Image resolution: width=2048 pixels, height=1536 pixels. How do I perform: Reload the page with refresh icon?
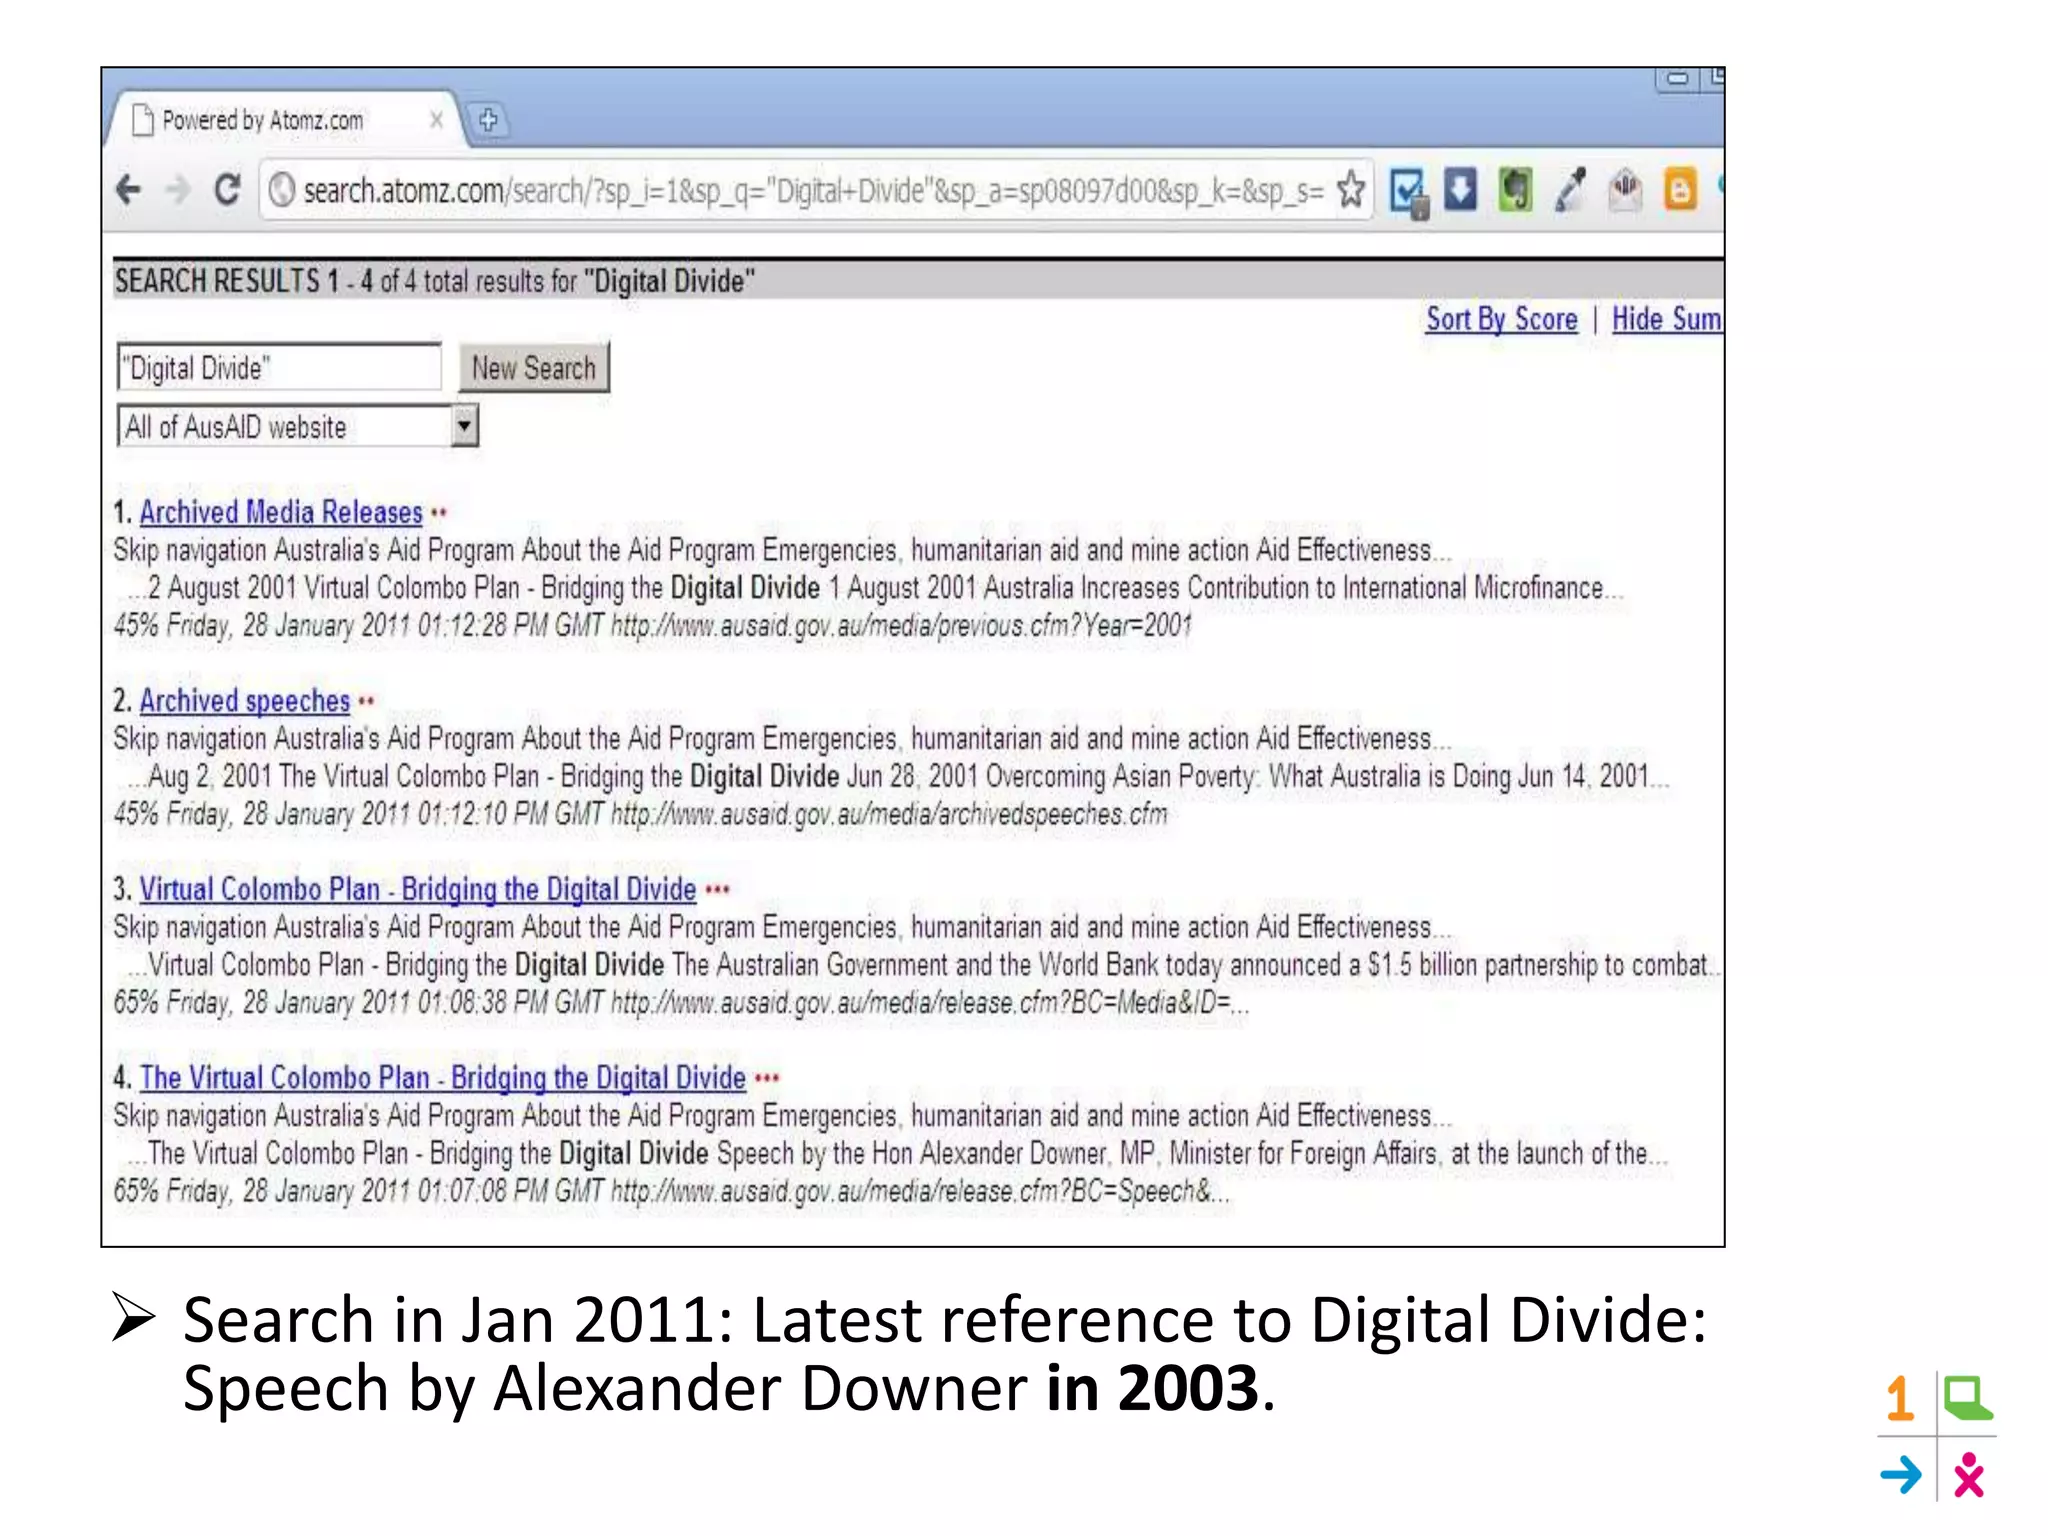click(228, 189)
